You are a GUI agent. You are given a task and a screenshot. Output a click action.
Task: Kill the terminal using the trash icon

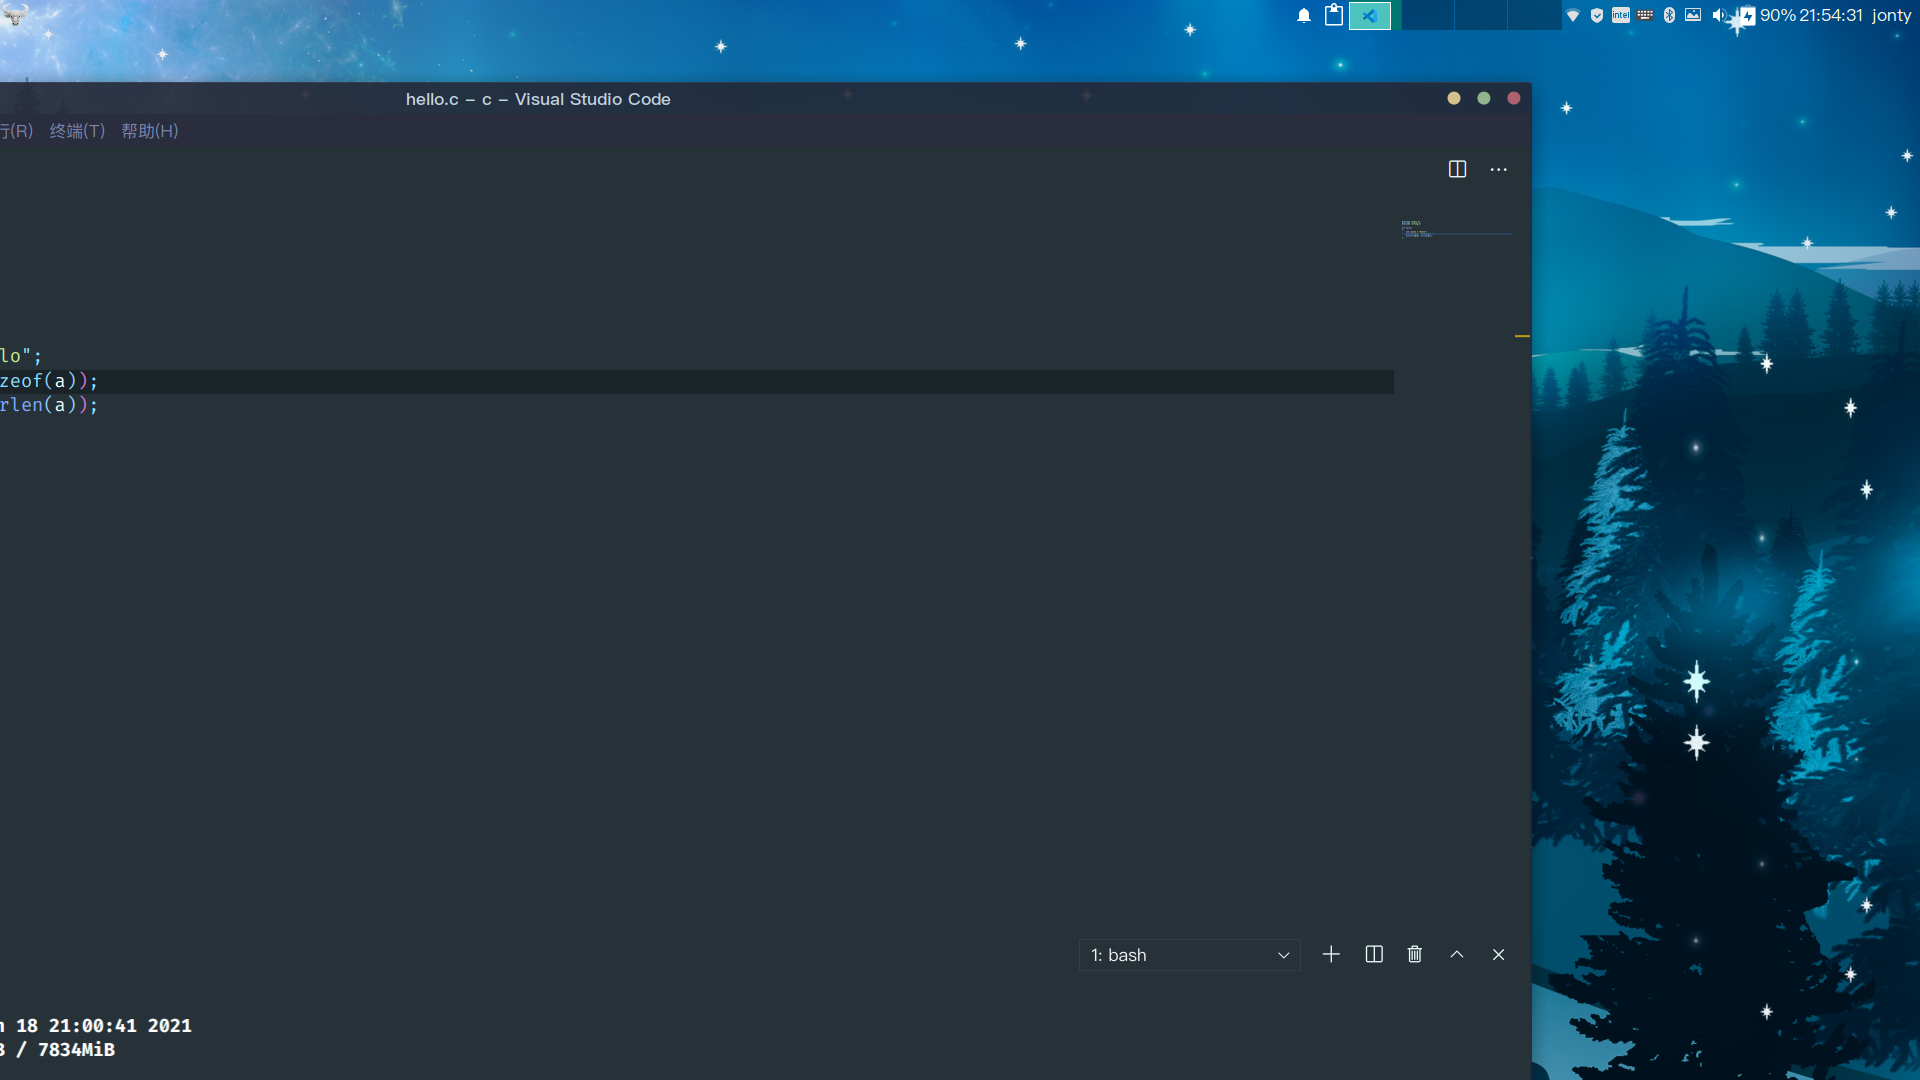tap(1414, 954)
